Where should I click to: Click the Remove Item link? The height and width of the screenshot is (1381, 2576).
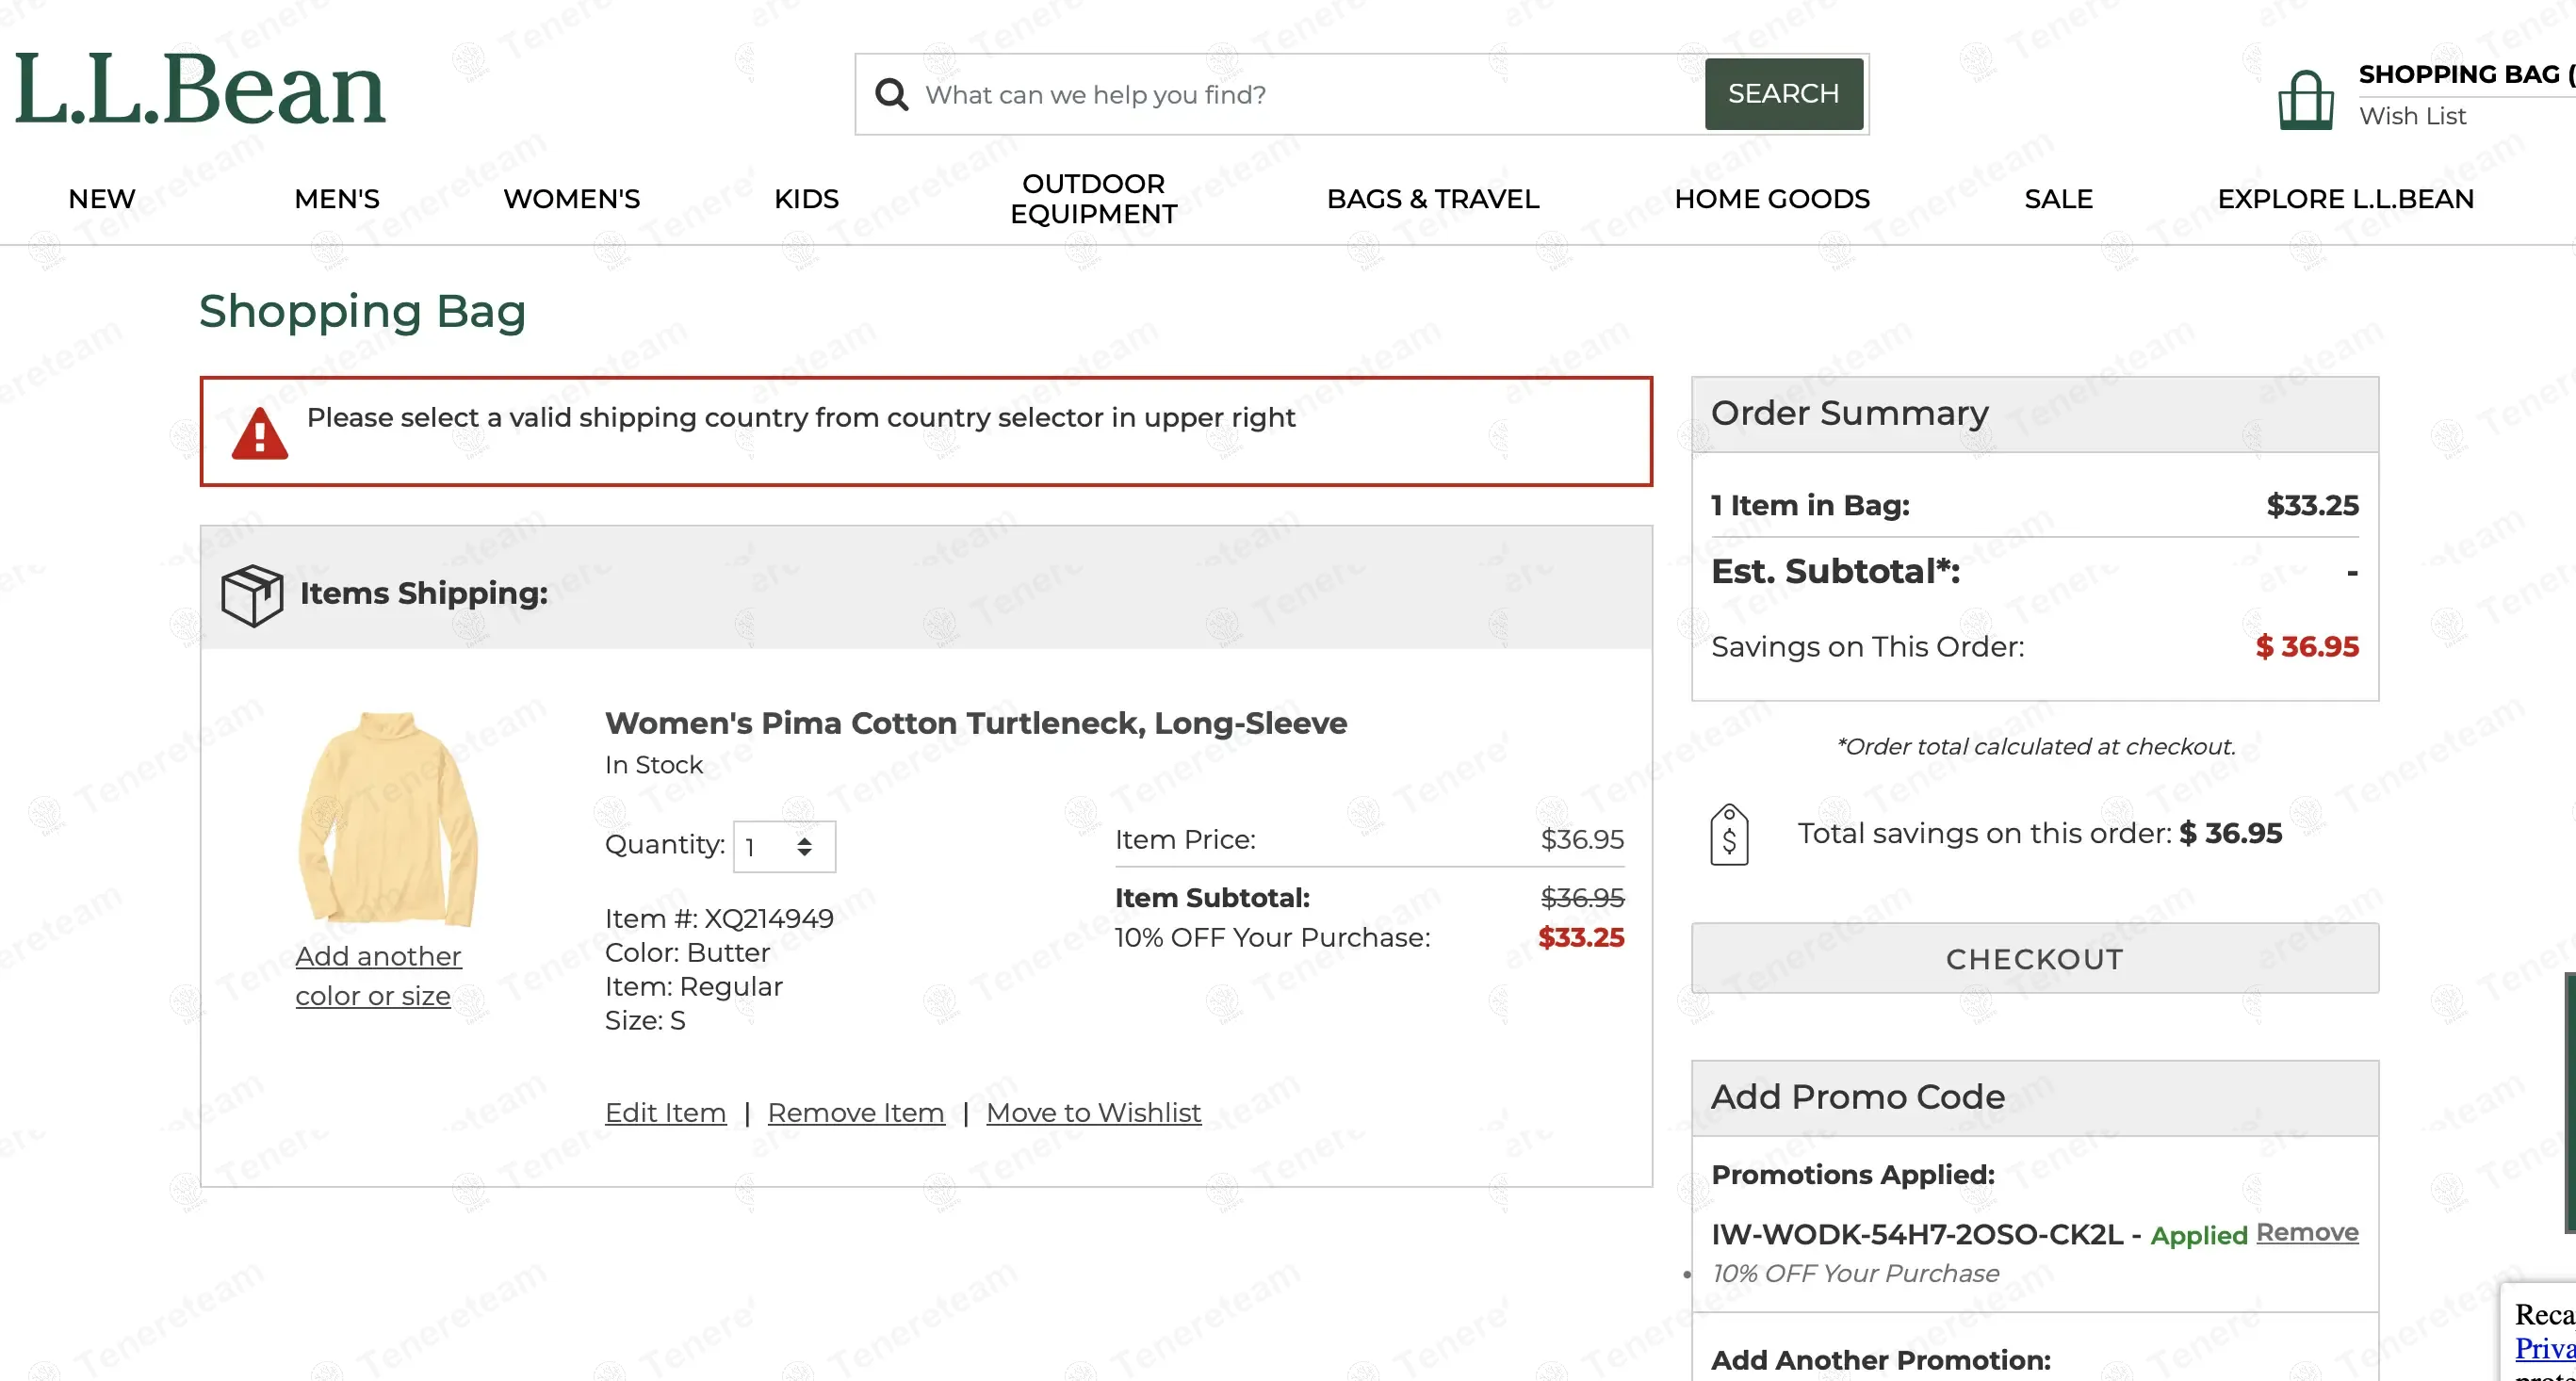coord(855,1112)
